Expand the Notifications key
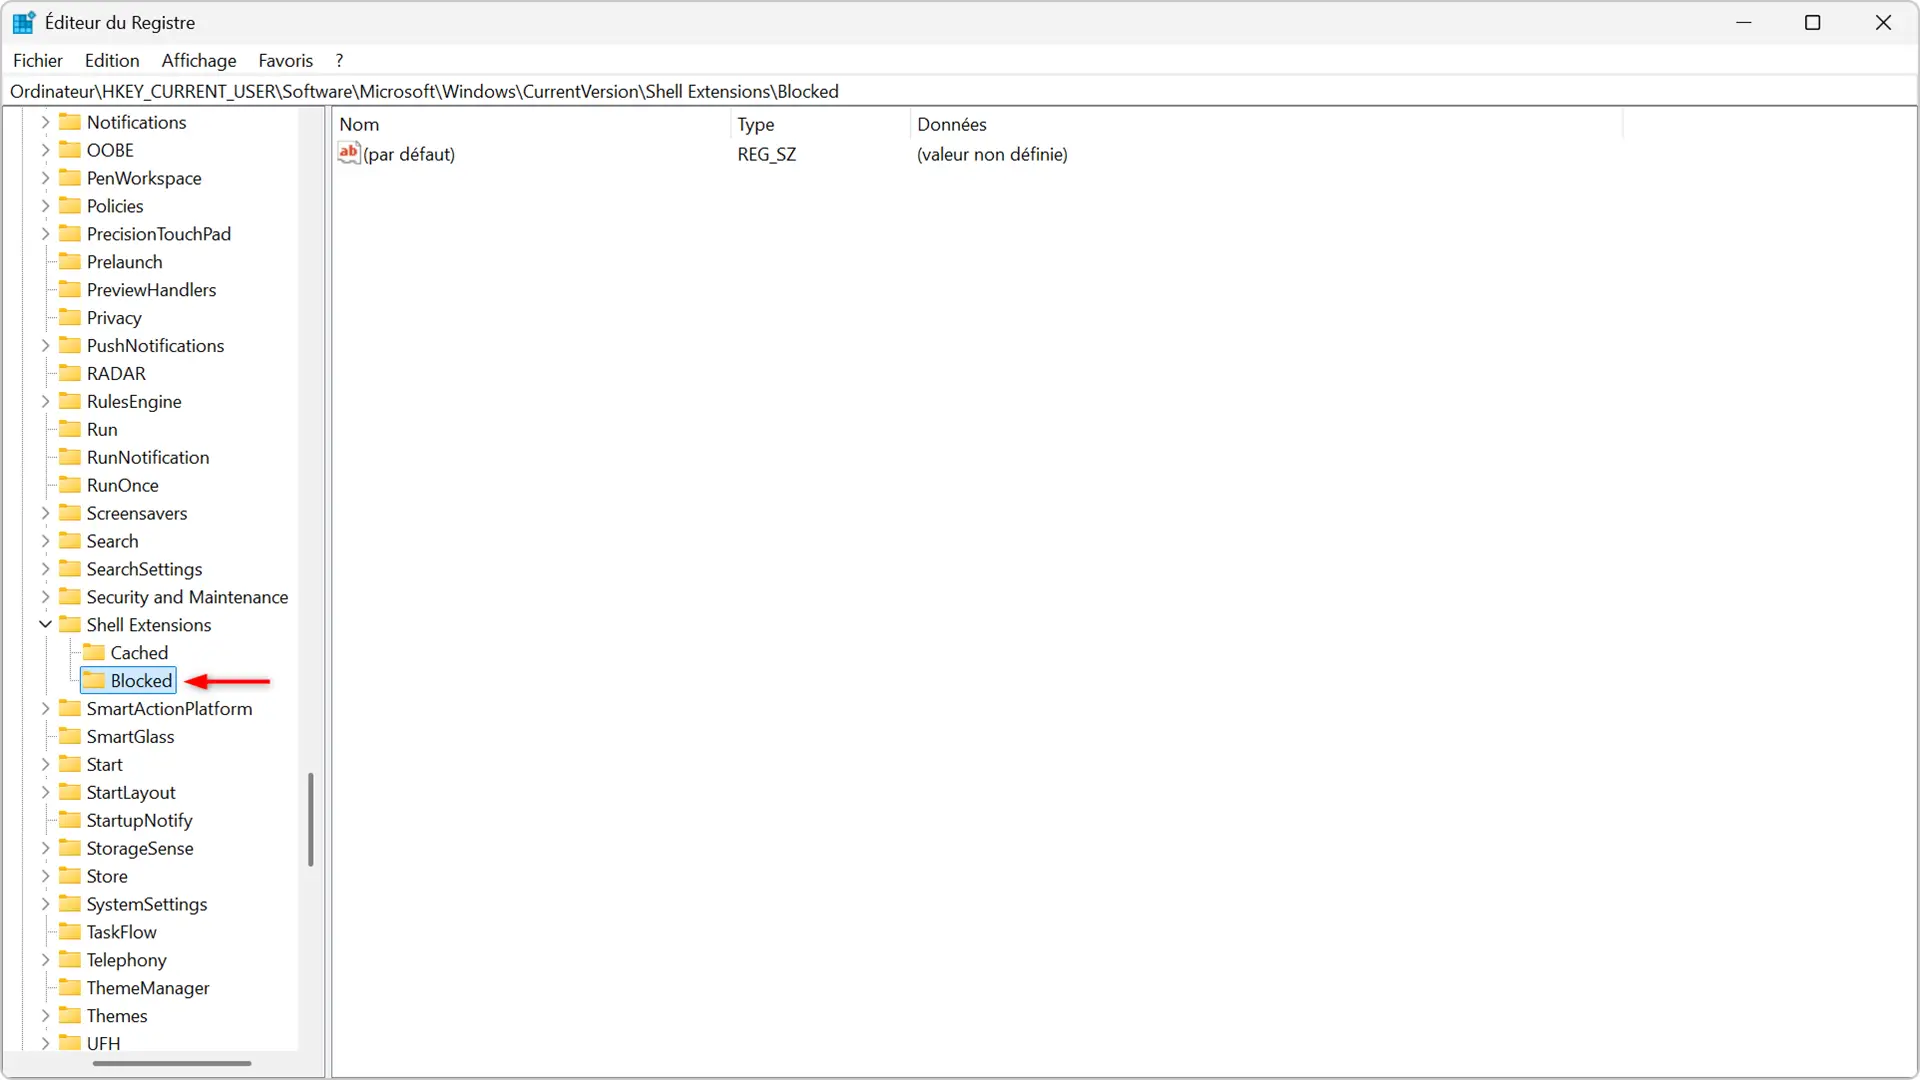Screen dimensions: 1920x1080 [x=45, y=122]
